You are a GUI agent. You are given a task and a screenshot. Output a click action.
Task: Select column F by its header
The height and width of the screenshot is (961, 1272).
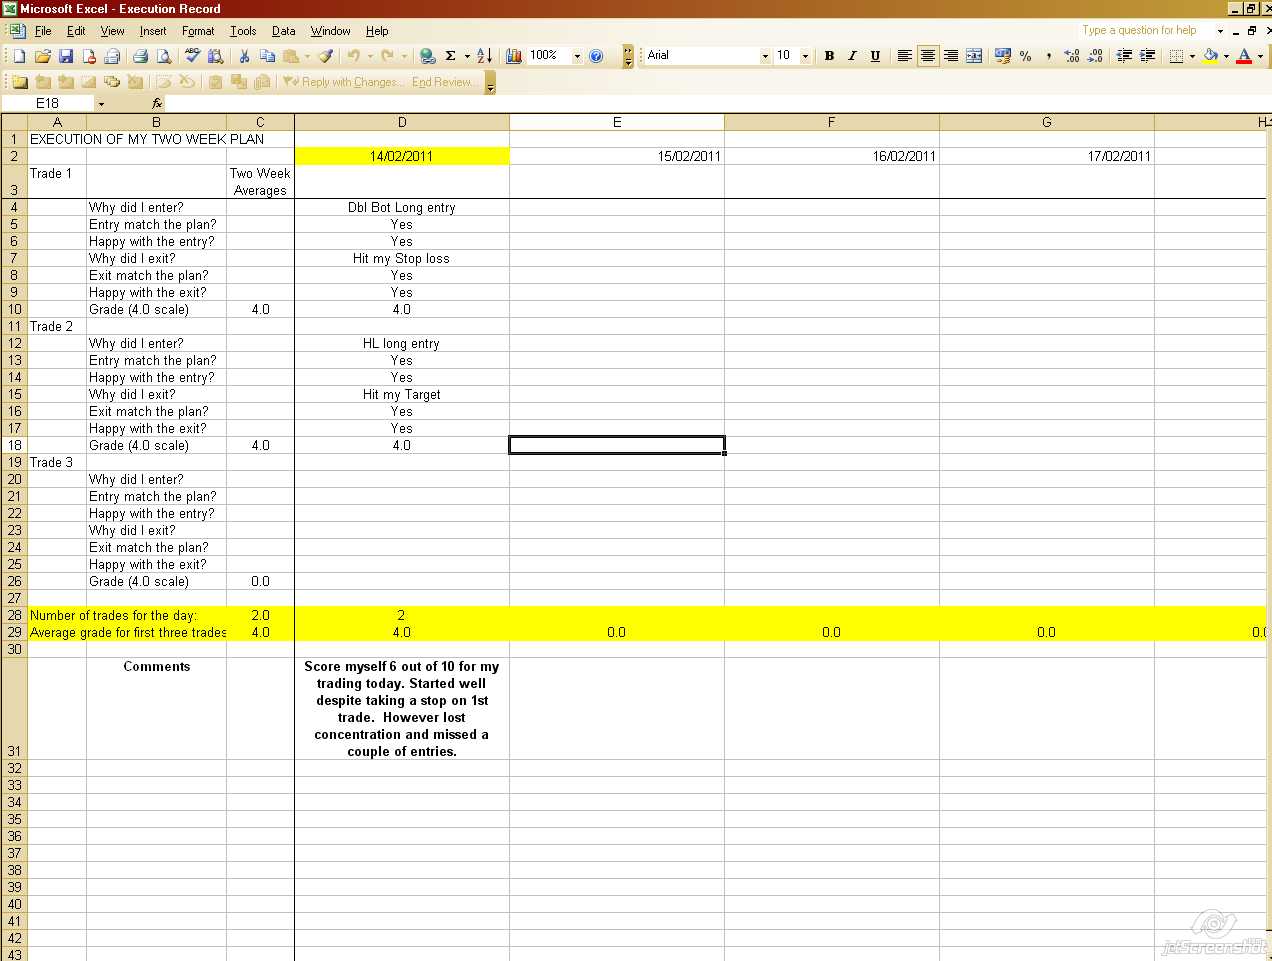pos(832,122)
